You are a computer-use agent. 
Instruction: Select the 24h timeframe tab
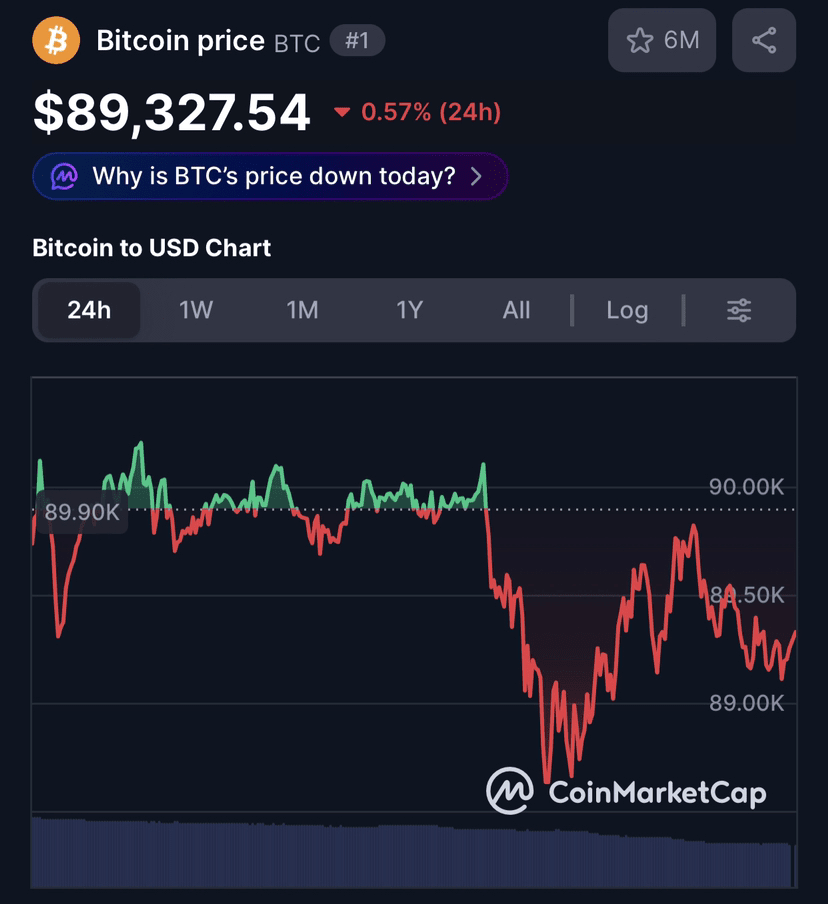click(89, 310)
